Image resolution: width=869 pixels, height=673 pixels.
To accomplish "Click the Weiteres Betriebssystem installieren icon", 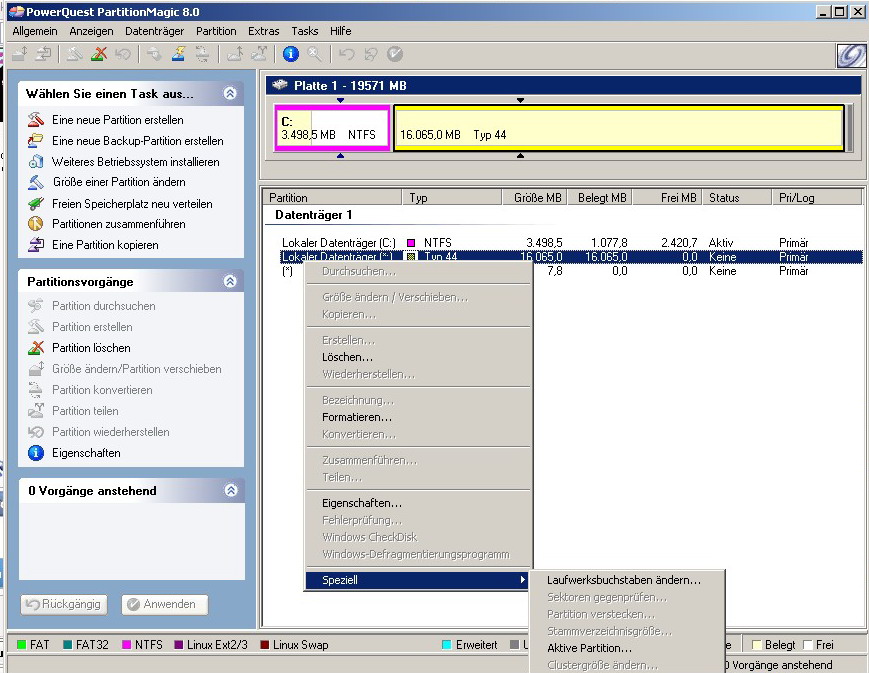I will (35, 161).
